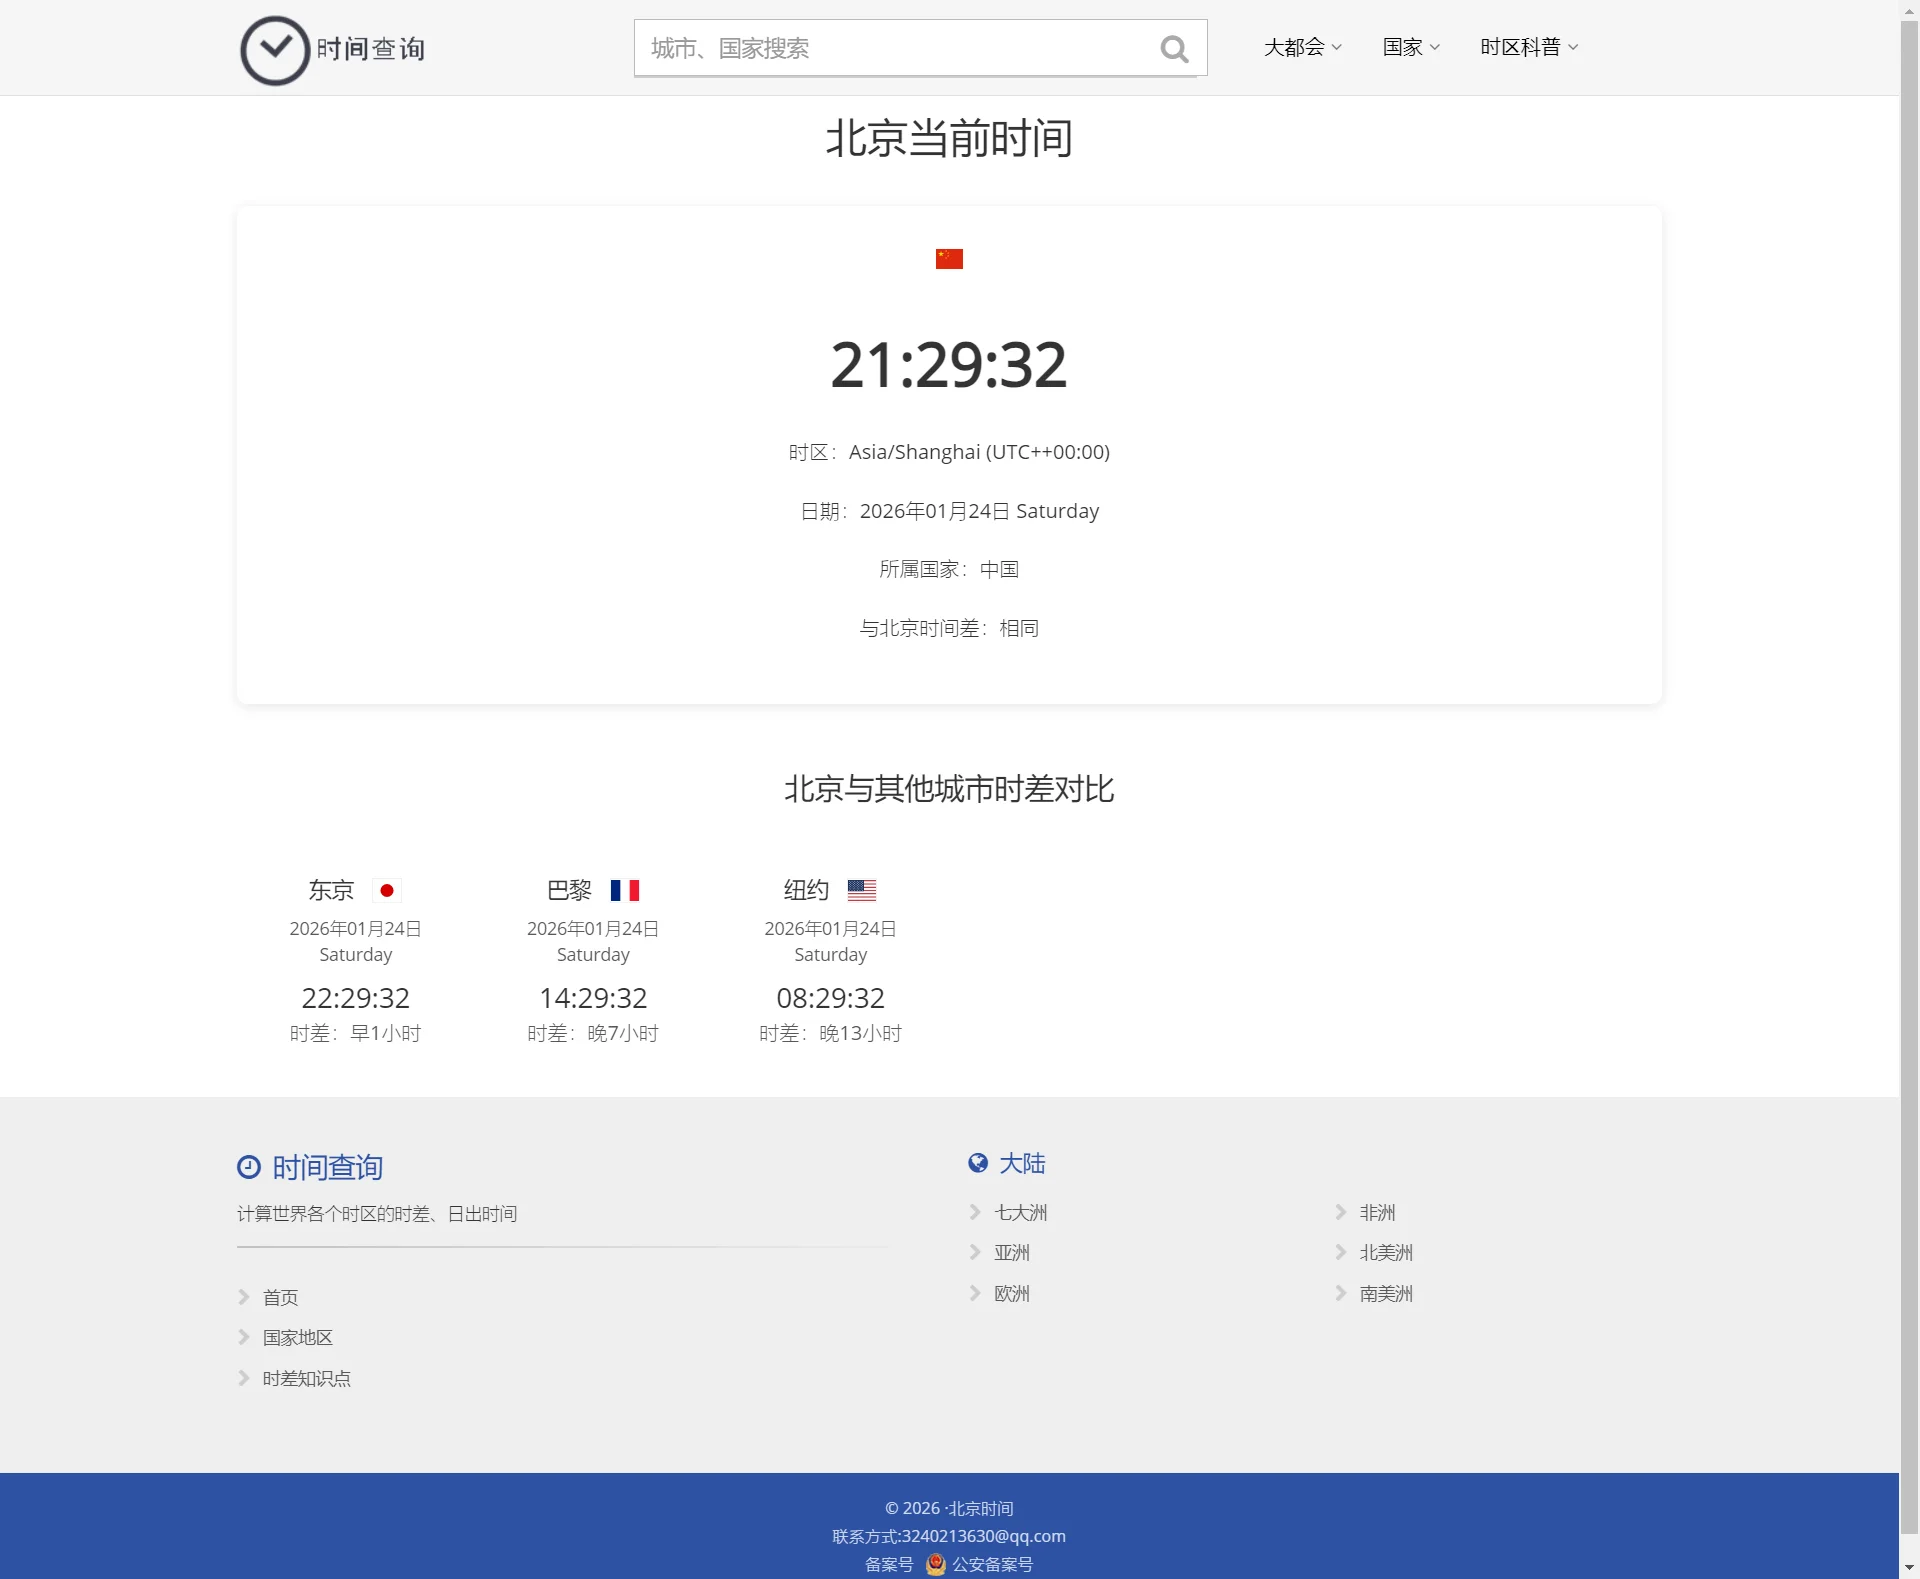
Task: Click the France flag beside 巴黎
Action: (625, 890)
